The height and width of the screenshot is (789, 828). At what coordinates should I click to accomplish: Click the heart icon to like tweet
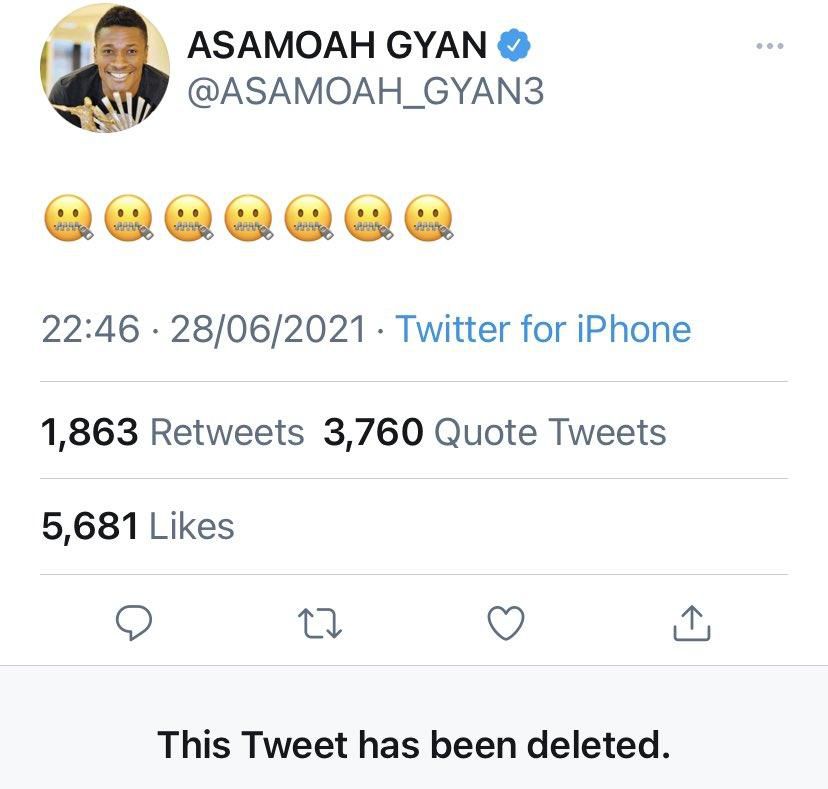point(503,622)
